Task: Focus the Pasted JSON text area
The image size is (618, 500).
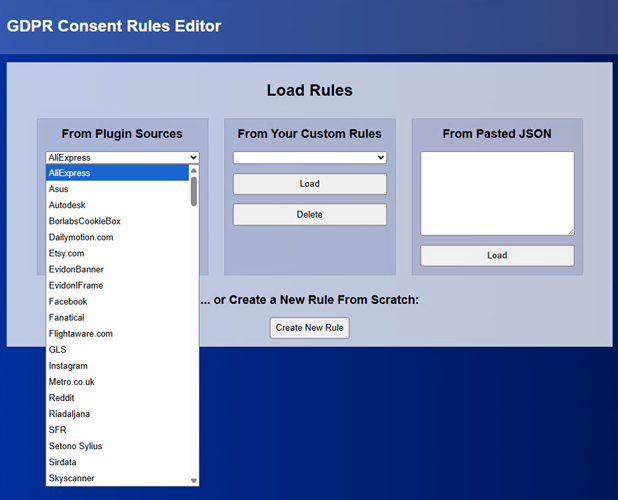Action: coord(497,193)
